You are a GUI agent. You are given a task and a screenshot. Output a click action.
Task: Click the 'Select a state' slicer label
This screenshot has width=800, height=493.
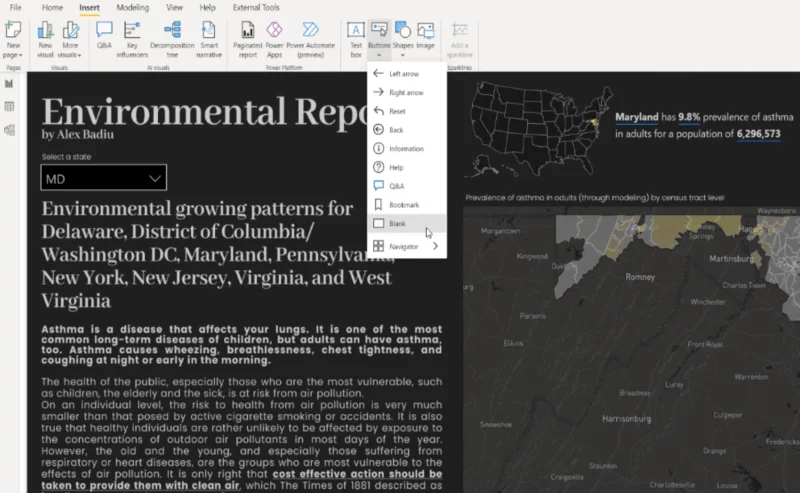[x=66, y=157]
